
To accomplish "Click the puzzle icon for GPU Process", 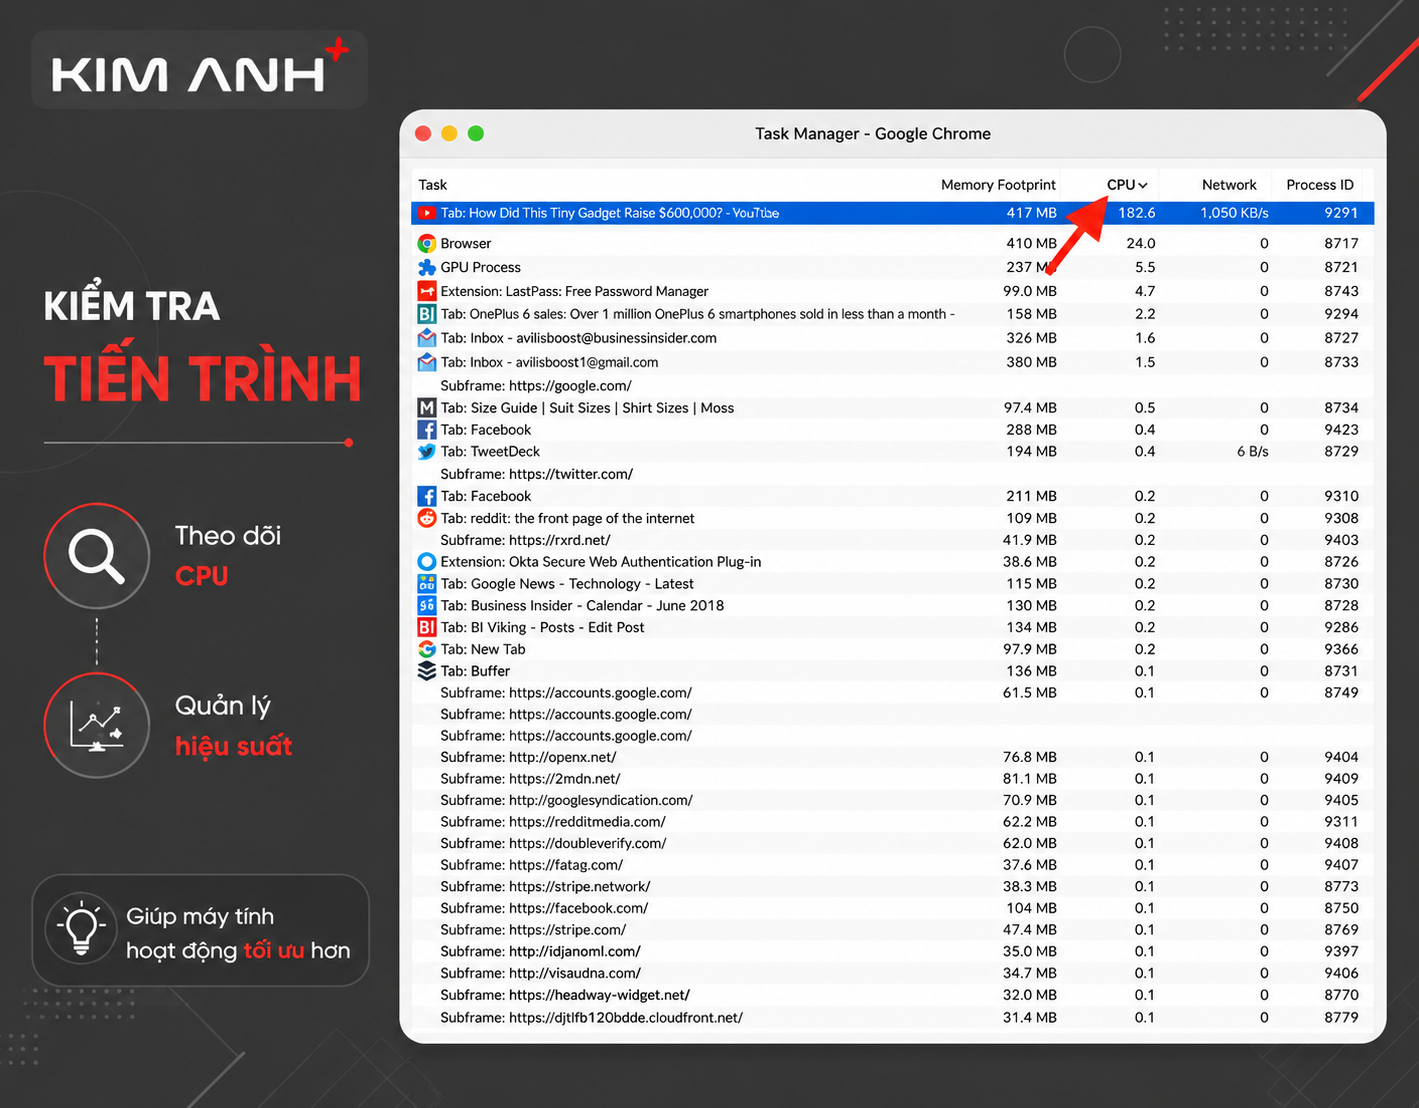I will (427, 267).
